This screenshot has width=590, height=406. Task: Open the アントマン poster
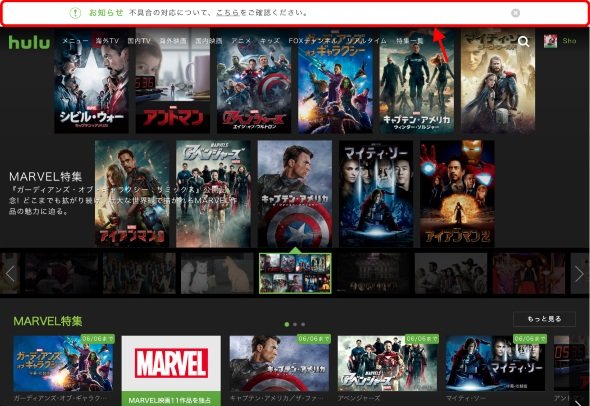[173, 81]
